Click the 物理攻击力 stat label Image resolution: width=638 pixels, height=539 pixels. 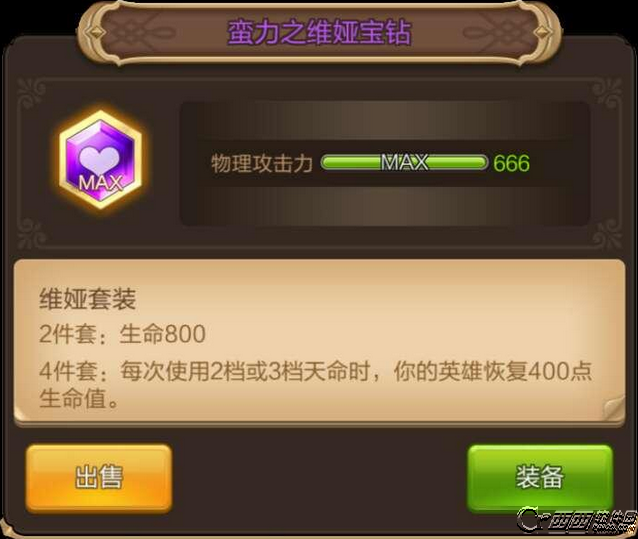coord(262,164)
